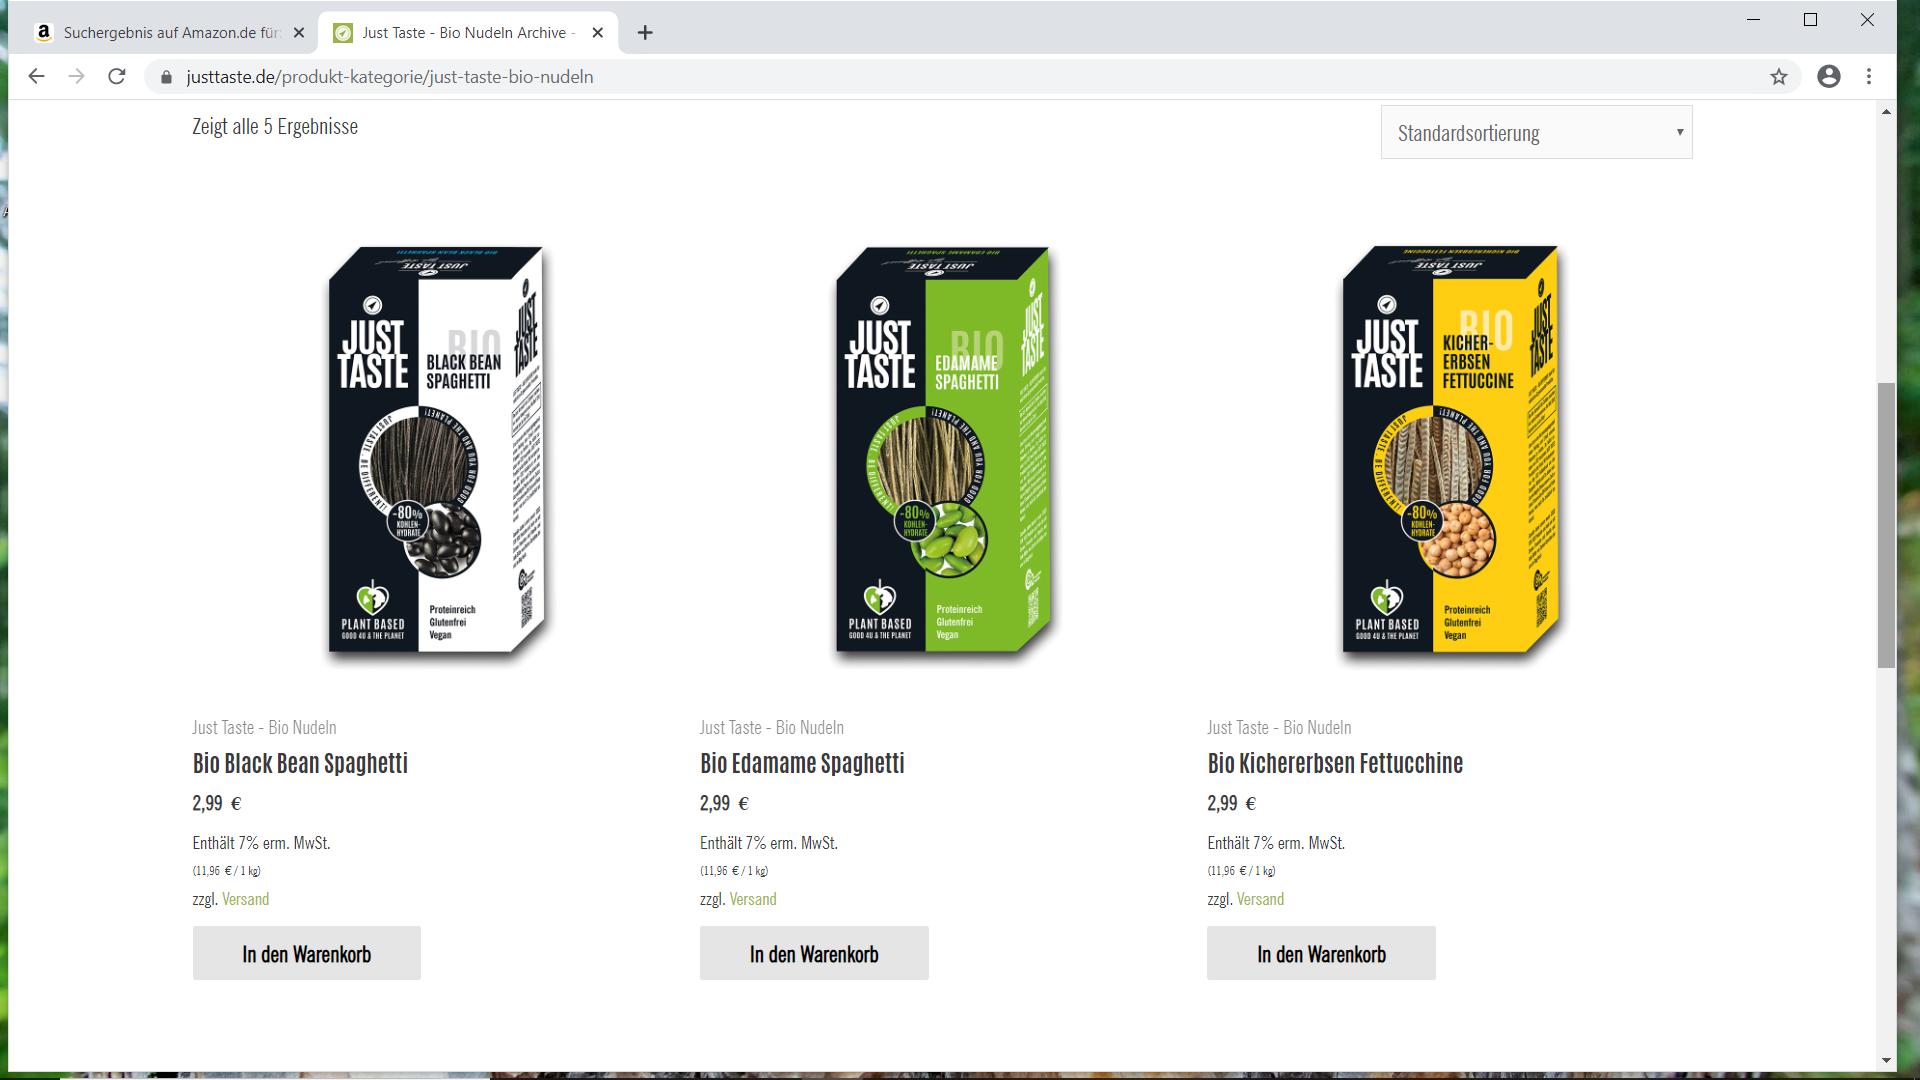Open the Standardsortierung sorting dropdown
1920x1080 pixels.
pos(1536,132)
